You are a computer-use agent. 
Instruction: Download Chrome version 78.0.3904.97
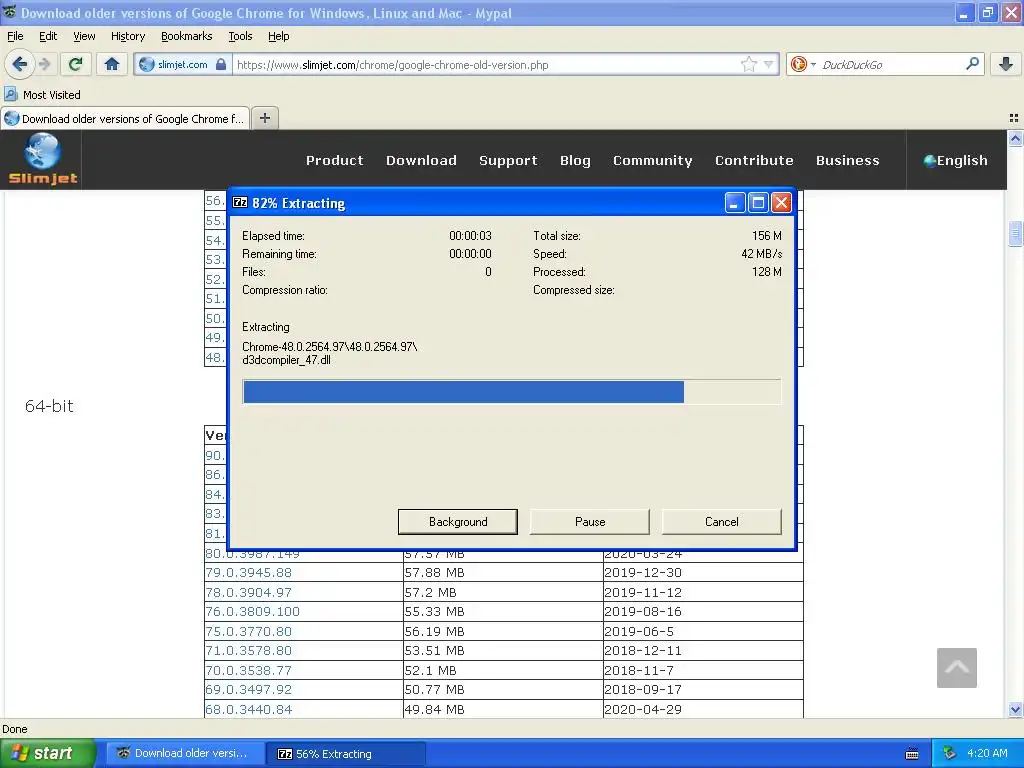point(249,592)
